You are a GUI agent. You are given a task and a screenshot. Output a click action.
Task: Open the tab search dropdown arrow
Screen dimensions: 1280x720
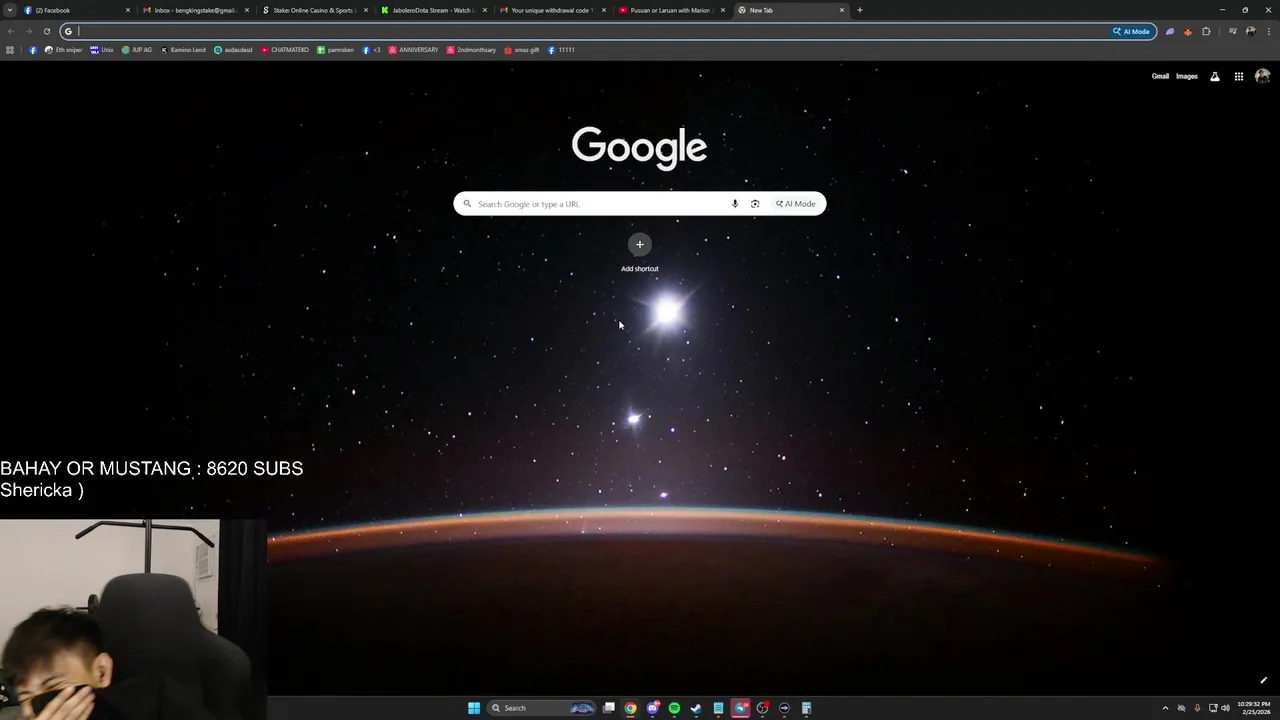point(10,10)
